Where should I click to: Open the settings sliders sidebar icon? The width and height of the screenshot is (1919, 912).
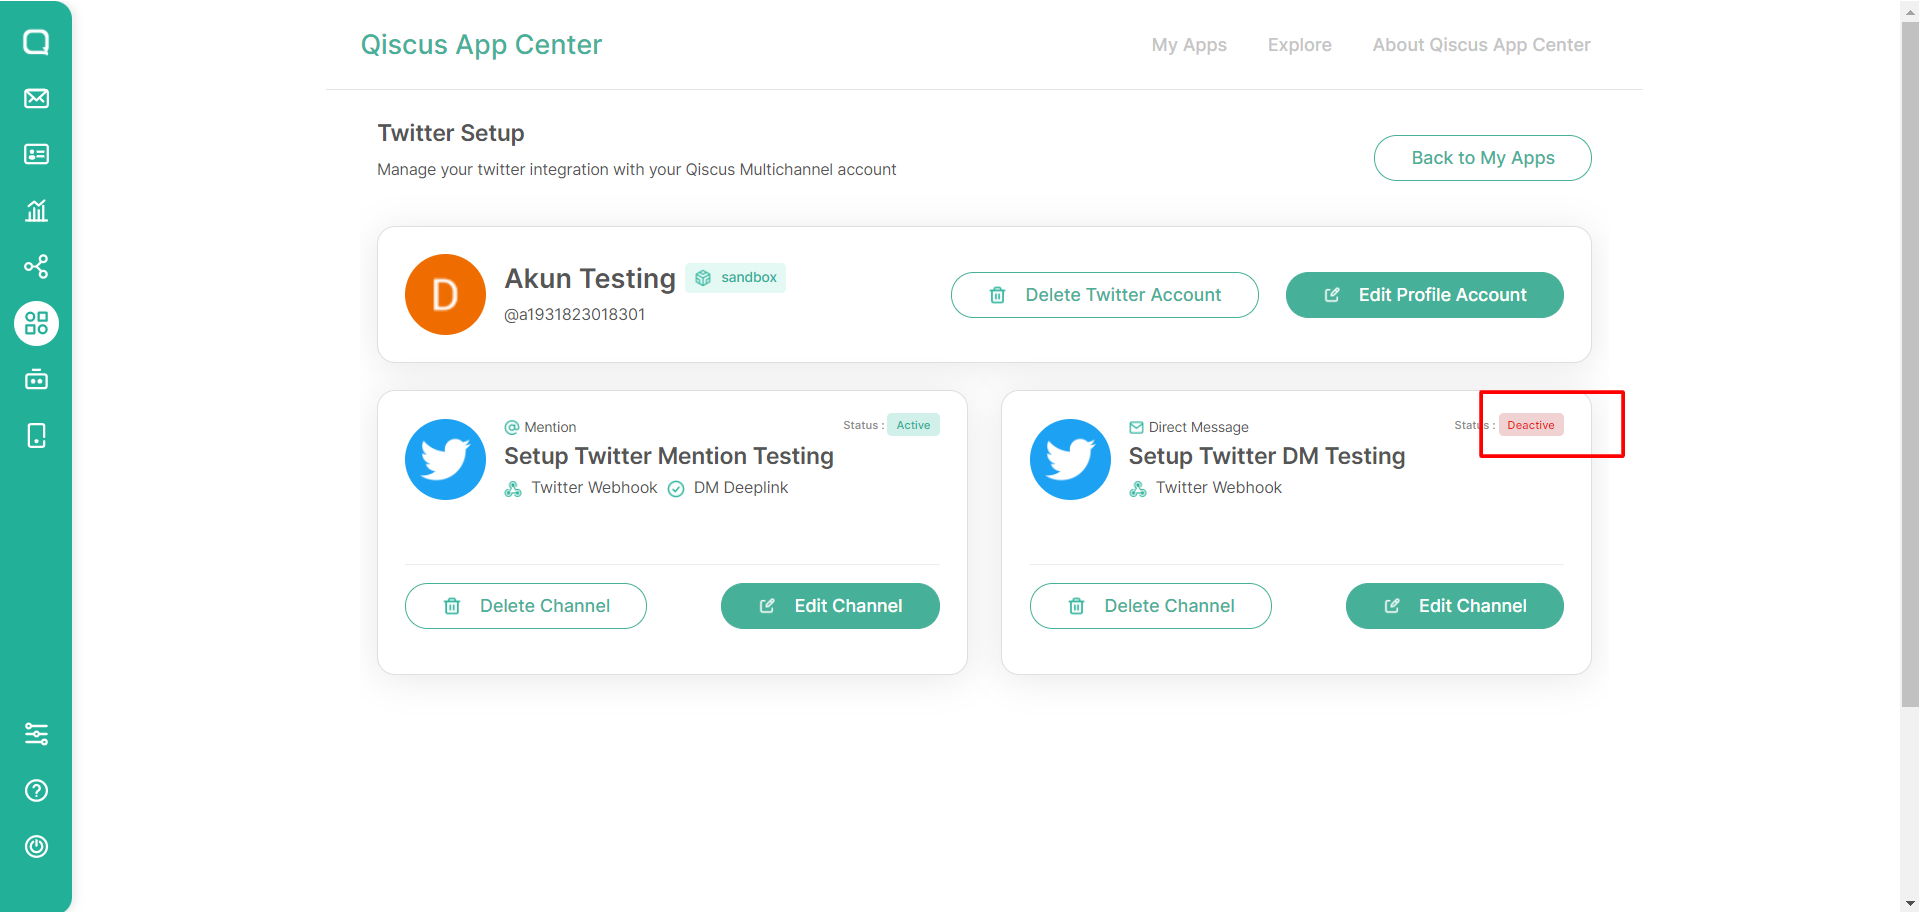[36, 735]
